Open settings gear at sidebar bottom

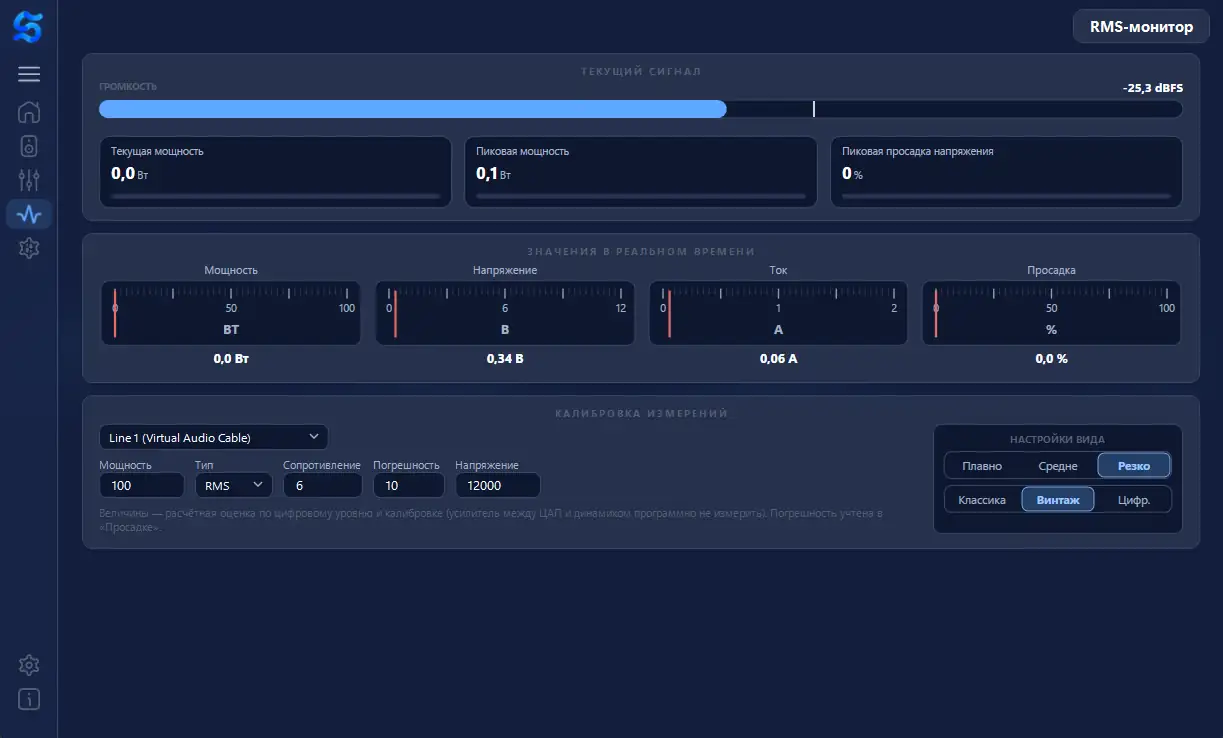tap(29, 665)
